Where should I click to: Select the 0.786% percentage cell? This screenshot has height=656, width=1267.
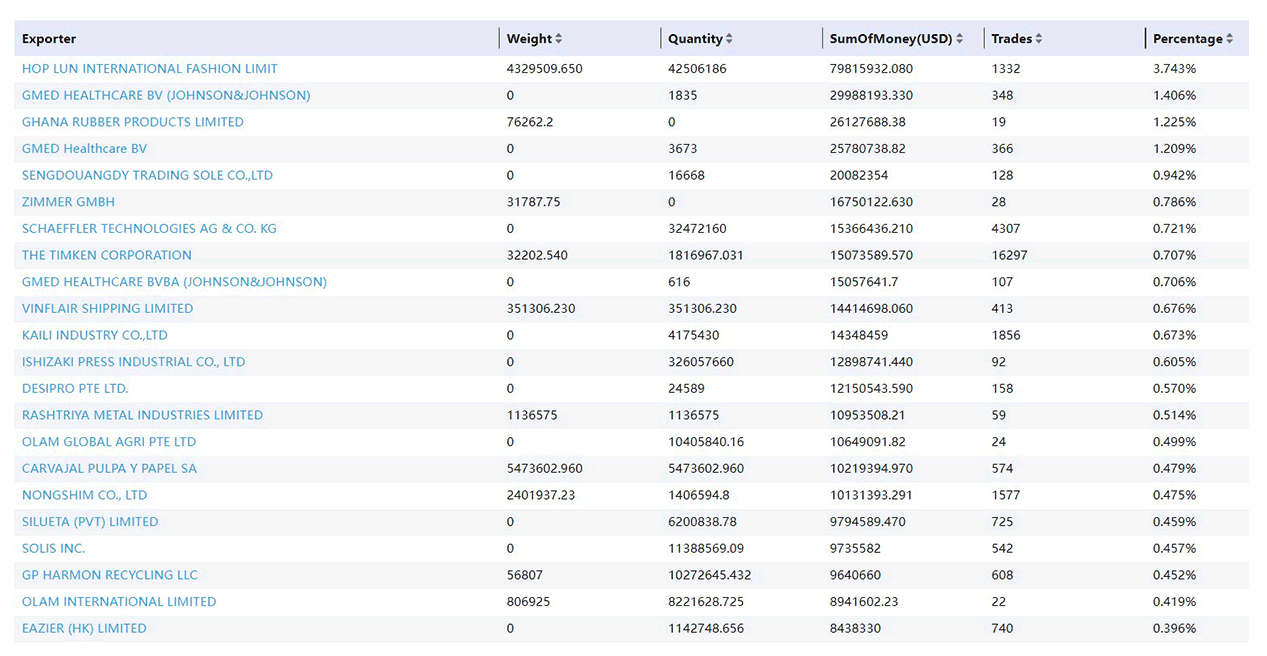[x=1175, y=202]
